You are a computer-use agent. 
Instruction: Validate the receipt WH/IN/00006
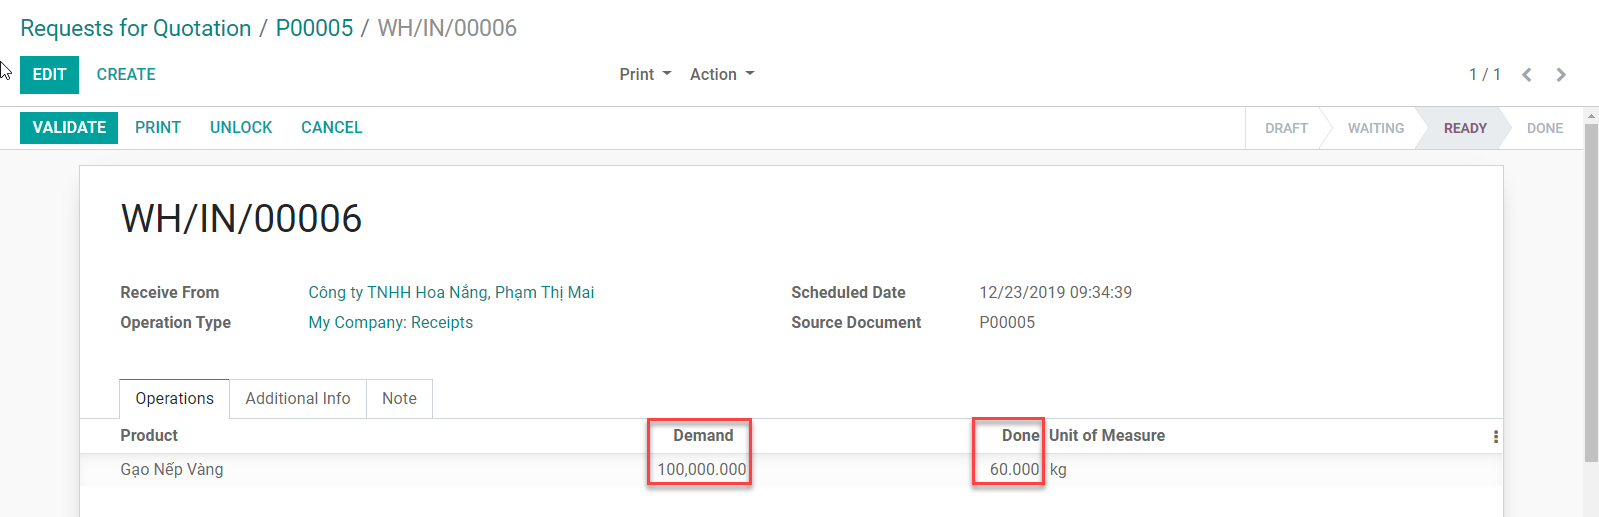(69, 128)
